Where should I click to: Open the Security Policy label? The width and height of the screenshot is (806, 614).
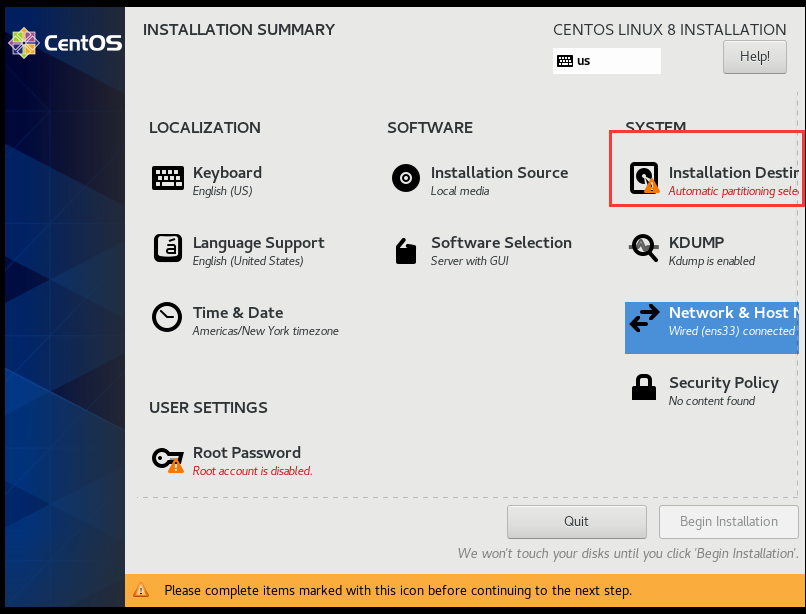(724, 383)
